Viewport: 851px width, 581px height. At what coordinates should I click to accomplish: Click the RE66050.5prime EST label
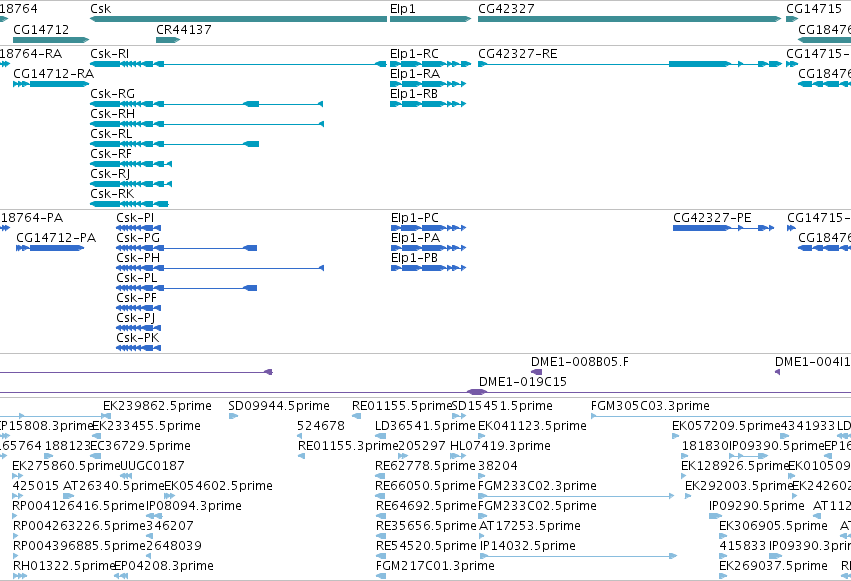[x=425, y=486]
